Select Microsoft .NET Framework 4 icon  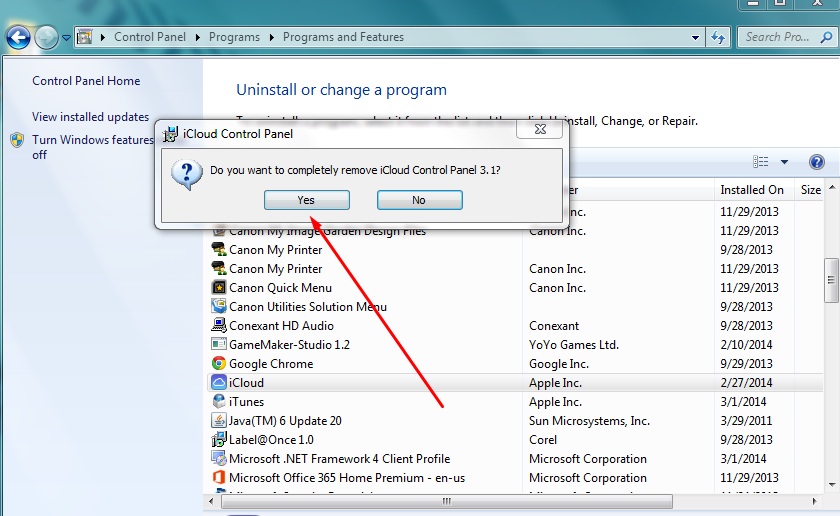tap(219, 459)
